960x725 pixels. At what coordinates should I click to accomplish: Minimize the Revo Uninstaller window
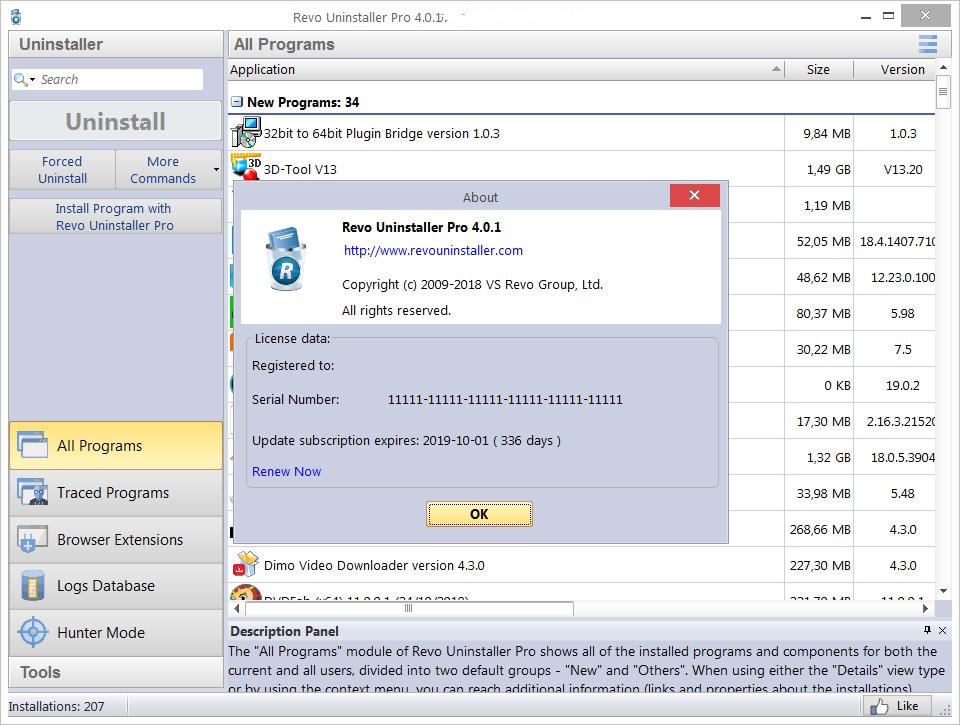[x=866, y=17]
